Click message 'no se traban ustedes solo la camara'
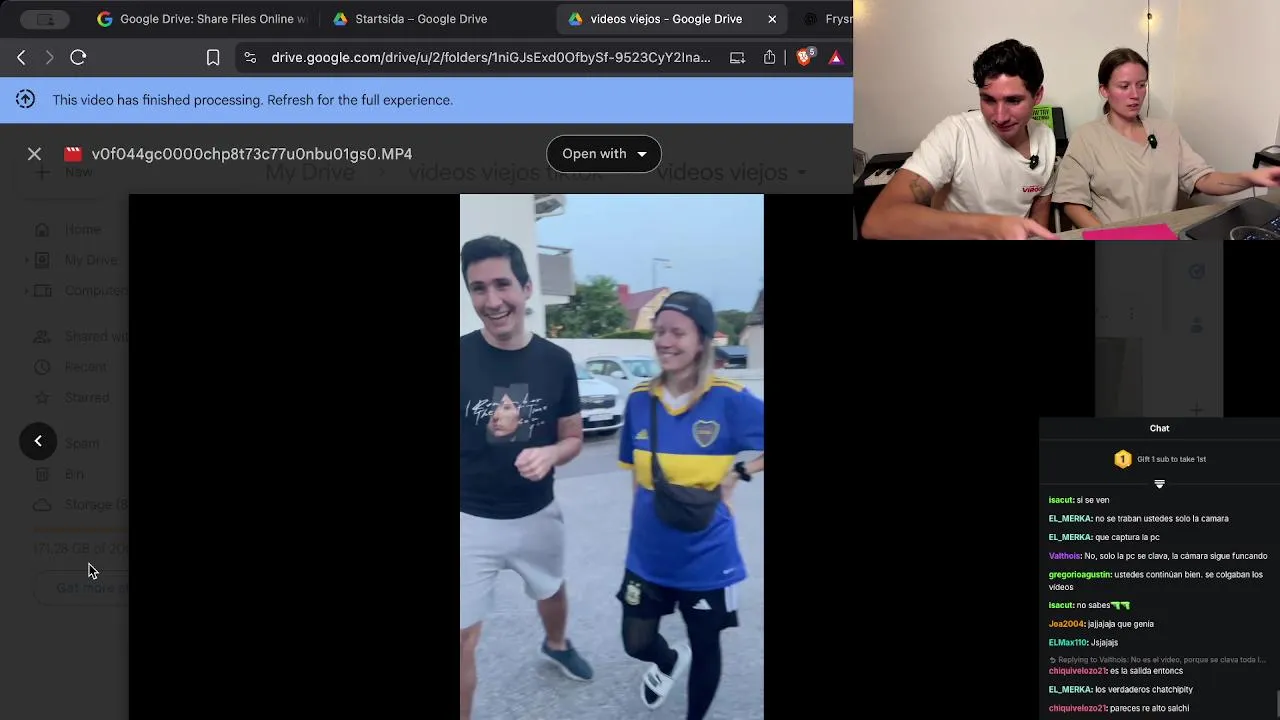The image size is (1280, 720). coord(1161,519)
